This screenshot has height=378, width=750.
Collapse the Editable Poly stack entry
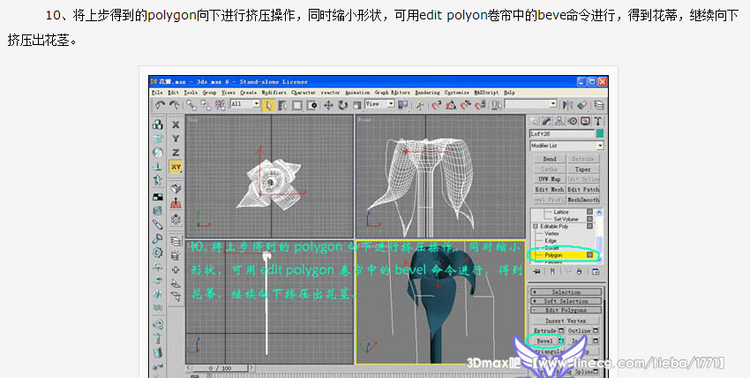pos(536,226)
